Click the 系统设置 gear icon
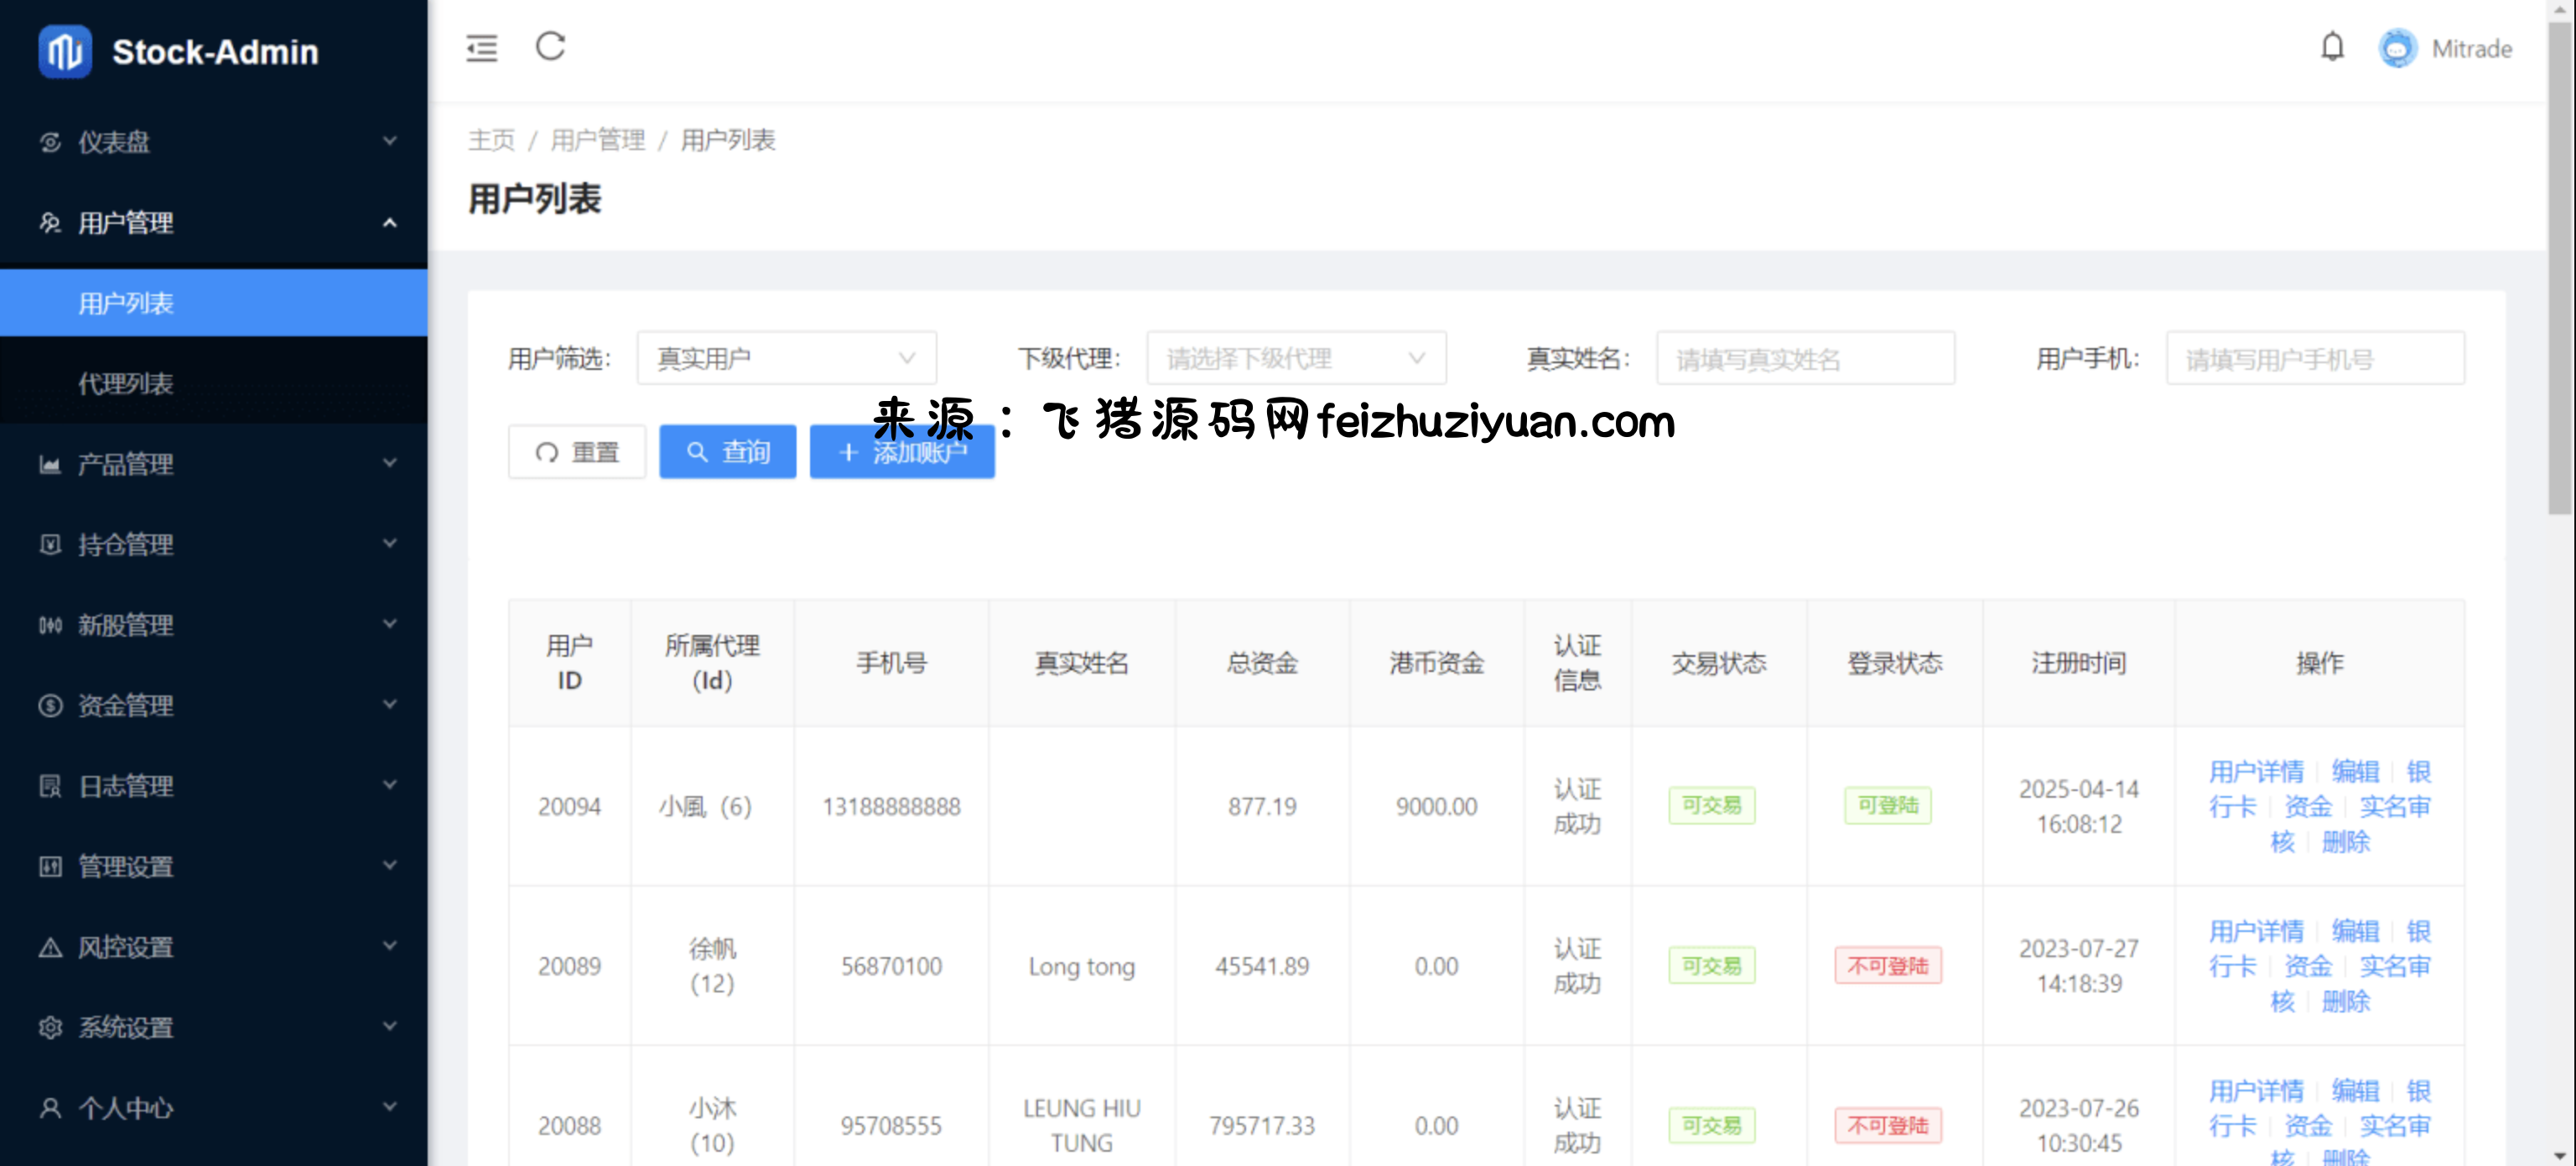The width and height of the screenshot is (2576, 1166). pyautogui.click(x=50, y=1027)
